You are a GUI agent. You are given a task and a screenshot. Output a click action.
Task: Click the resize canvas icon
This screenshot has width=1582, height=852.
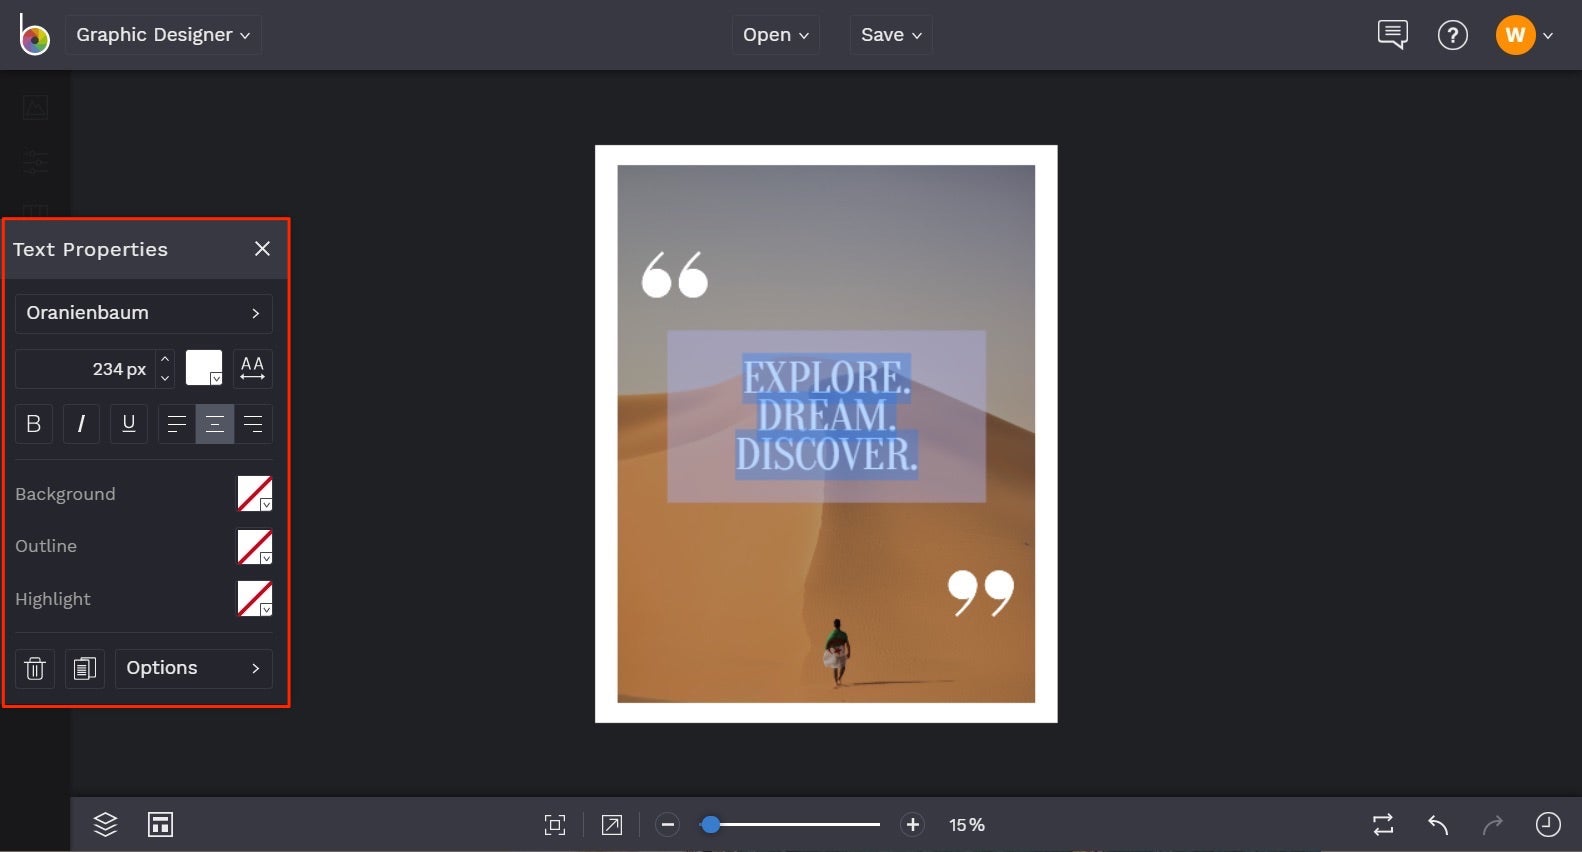click(x=611, y=824)
